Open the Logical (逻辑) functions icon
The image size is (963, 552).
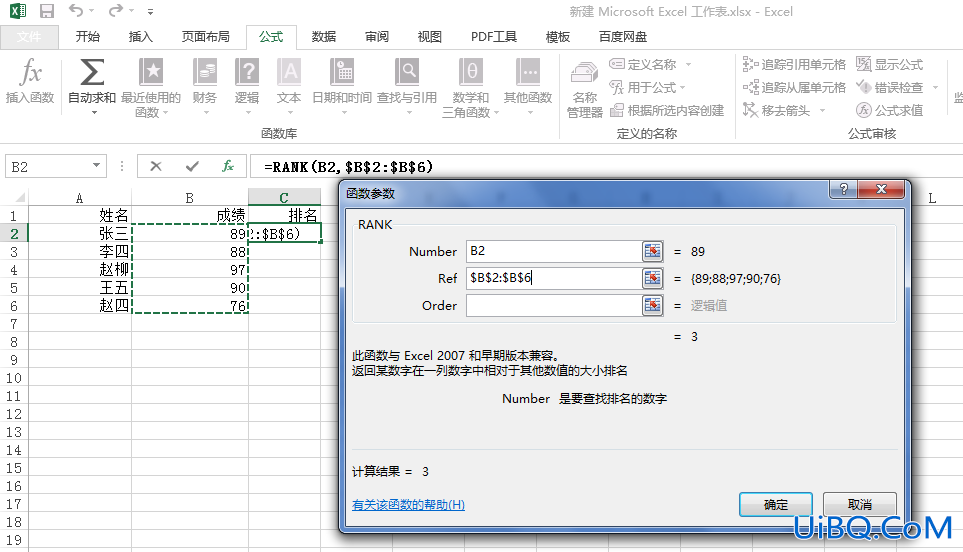tap(247, 72)
